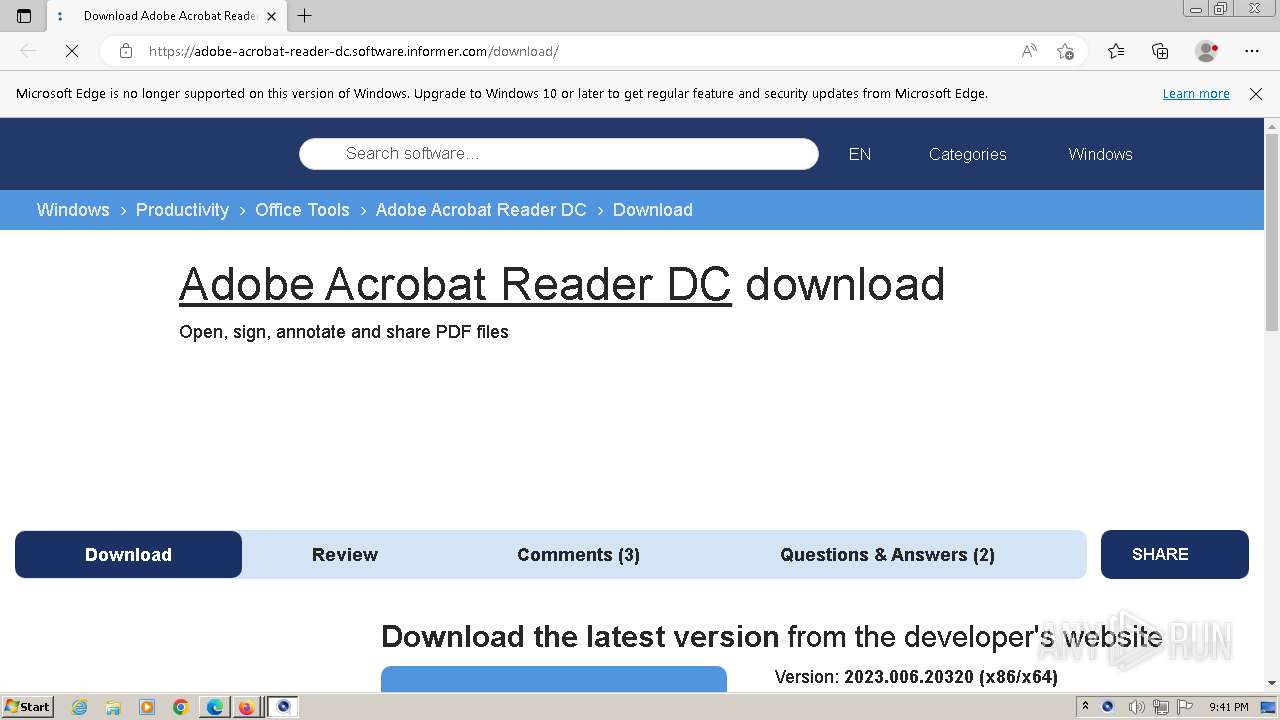Launch Internet Explorer from the taskbar

[80, 707]
